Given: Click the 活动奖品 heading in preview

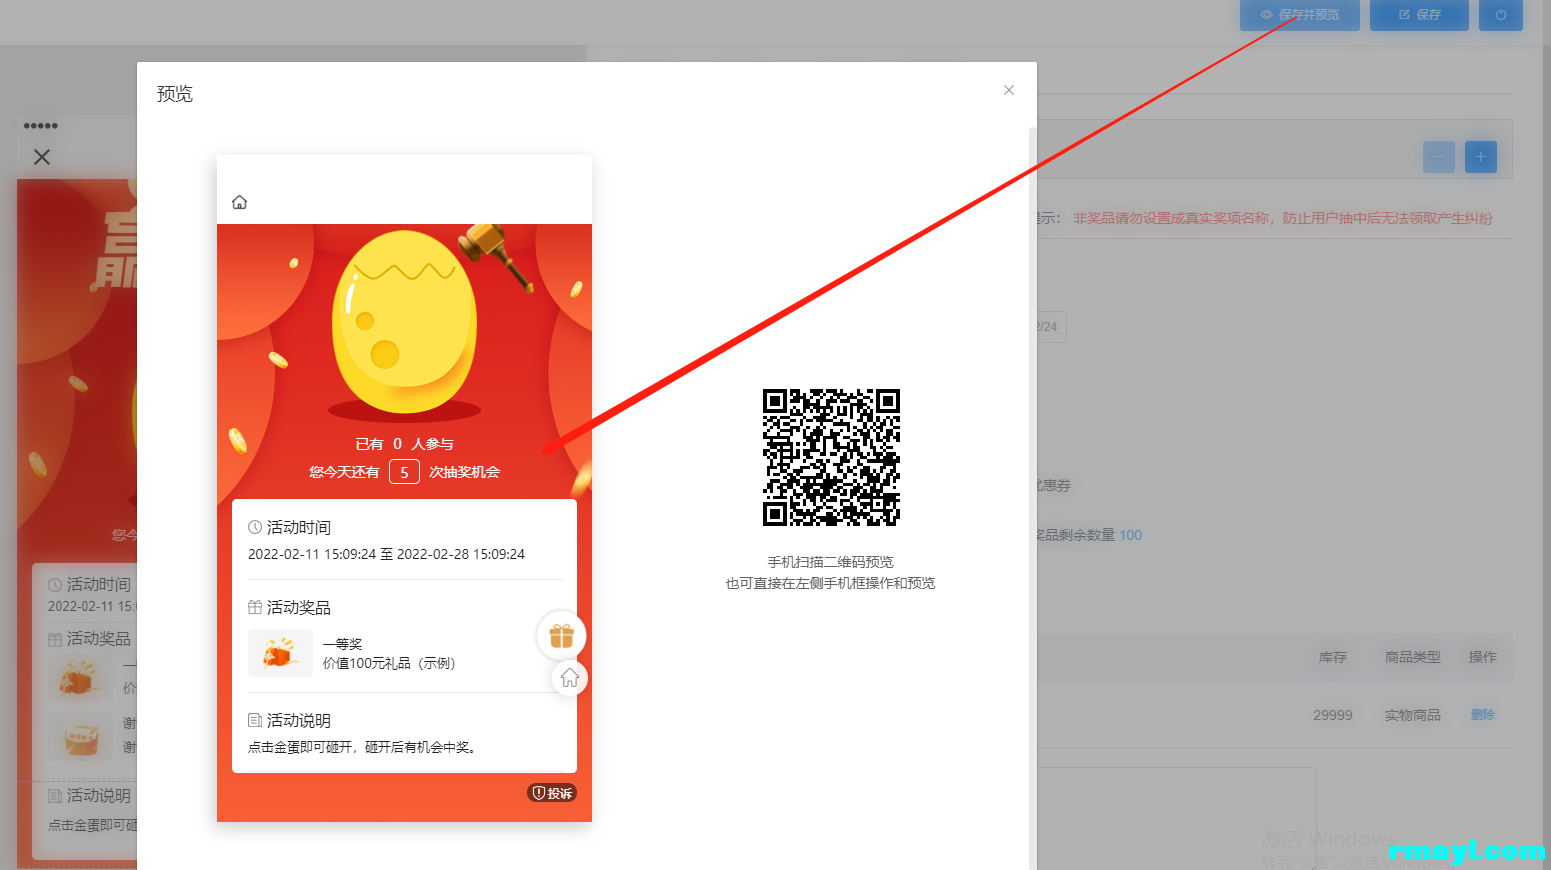Looking at the screenshot, I should coord(298,607).
